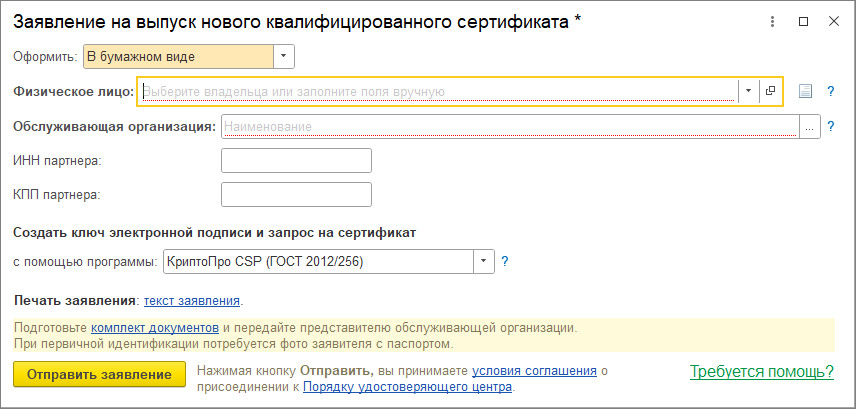The width and height of the screenshot is (856, 409).
Task: Click the document list icon next to Физическое лицо
Action: (x=806, y=92)
